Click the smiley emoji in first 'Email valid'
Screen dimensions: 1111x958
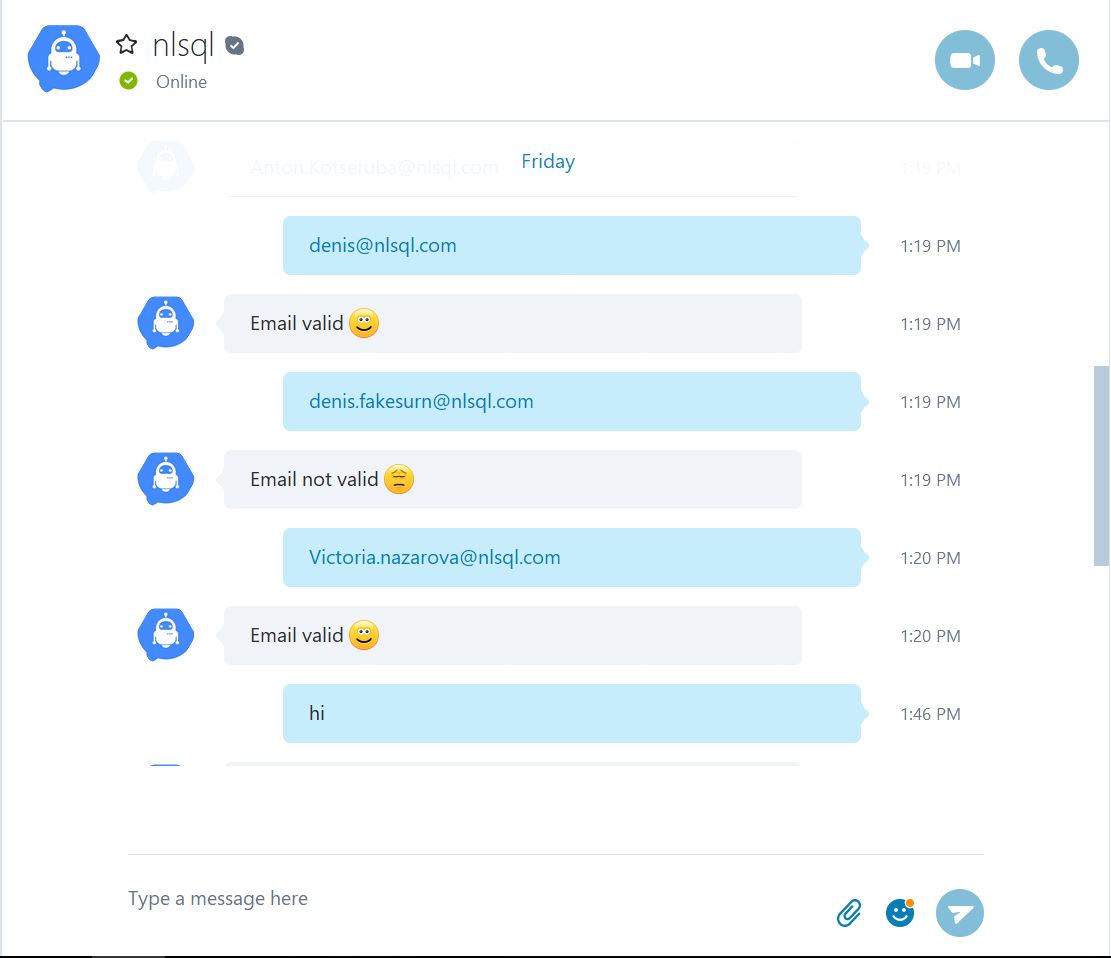point(364,323)
